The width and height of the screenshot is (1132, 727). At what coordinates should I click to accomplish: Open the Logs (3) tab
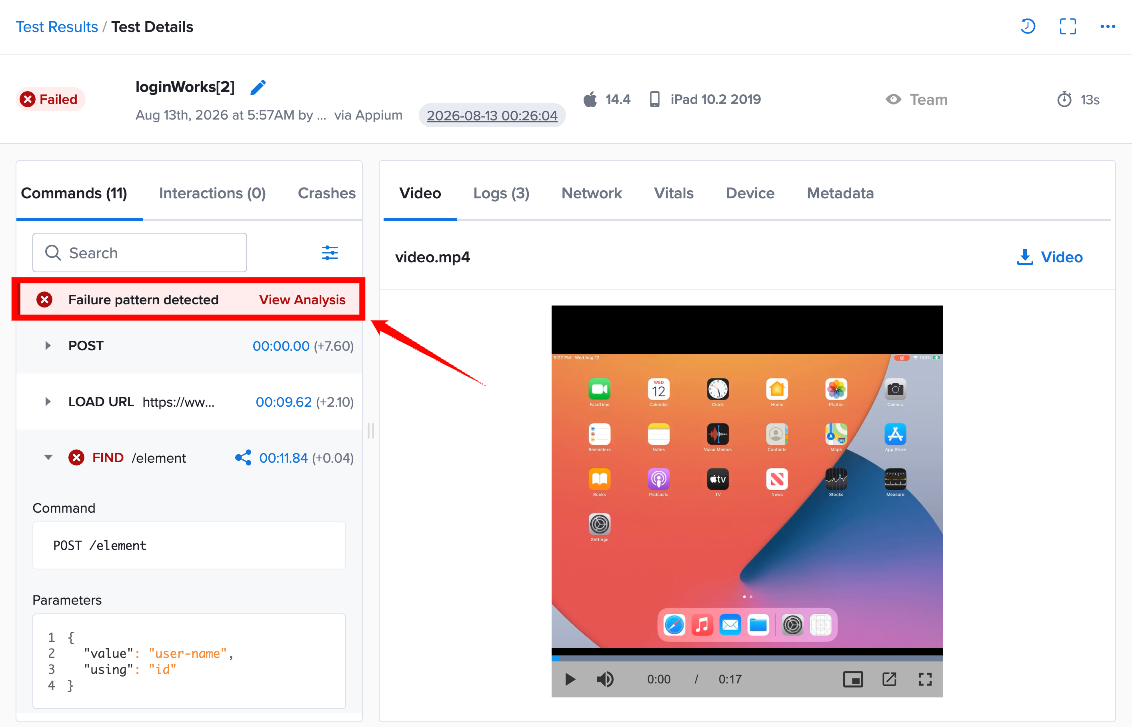[x=501, y=193]
